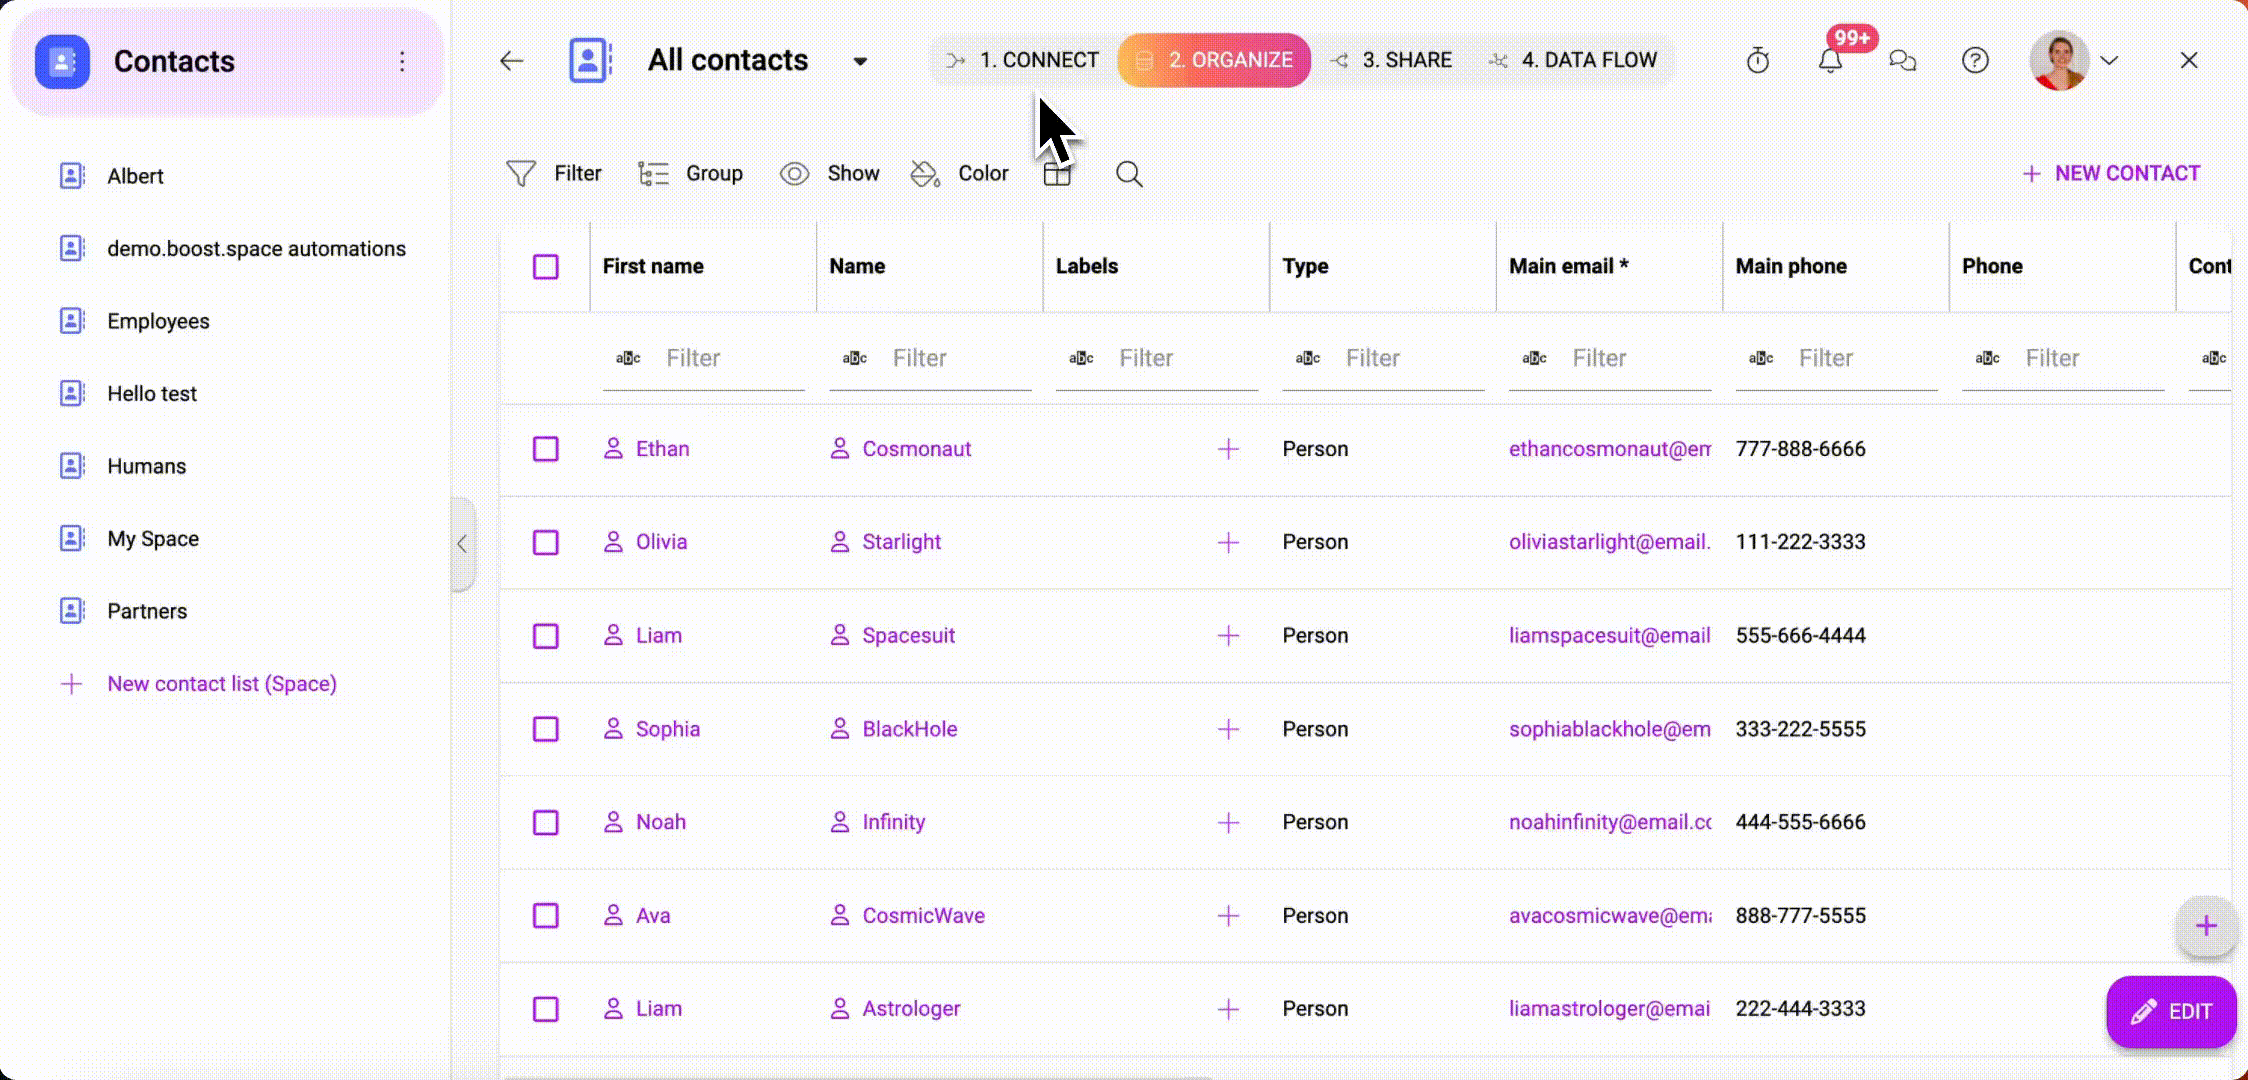Viewport: 2248px width, 1080px height.
Task: Check the select-all checkbox in the header row
Action: pos(546,267)
